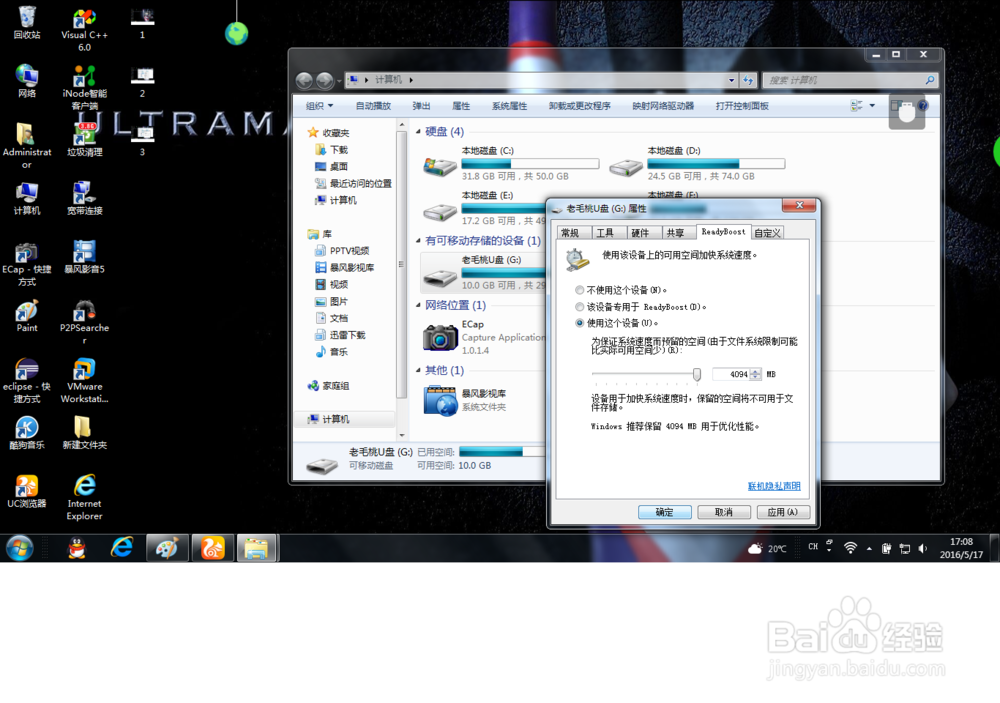Switch to 共享 tab
This screenshot has width=1000, height=703.
point(679,233)
